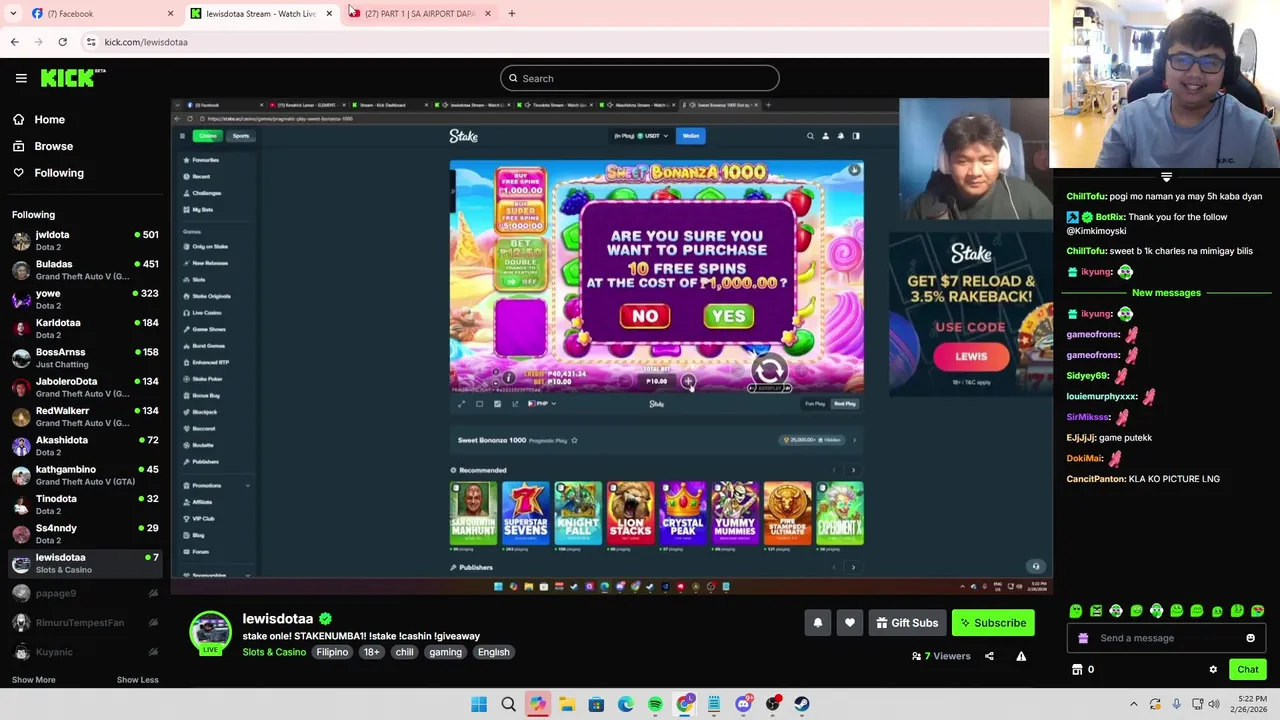Pick the first green Kick emote

pos(1076,611)
